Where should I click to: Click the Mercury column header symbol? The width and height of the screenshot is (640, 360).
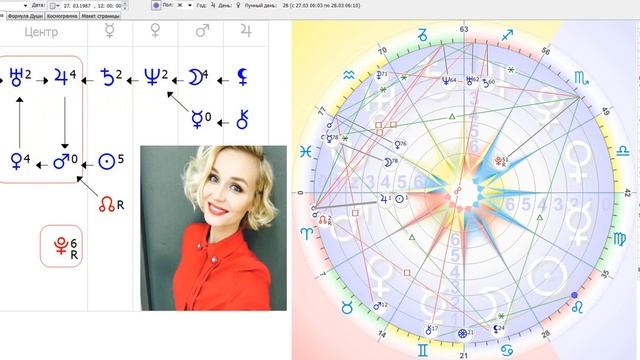(109, 31)
